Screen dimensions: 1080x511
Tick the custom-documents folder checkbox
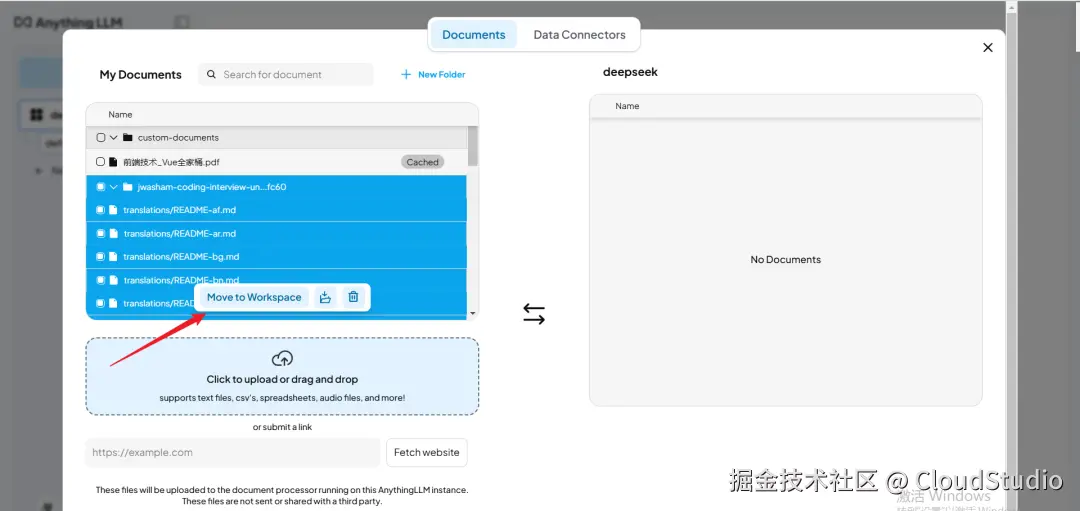pyautogui.click(x=101, y=138)
